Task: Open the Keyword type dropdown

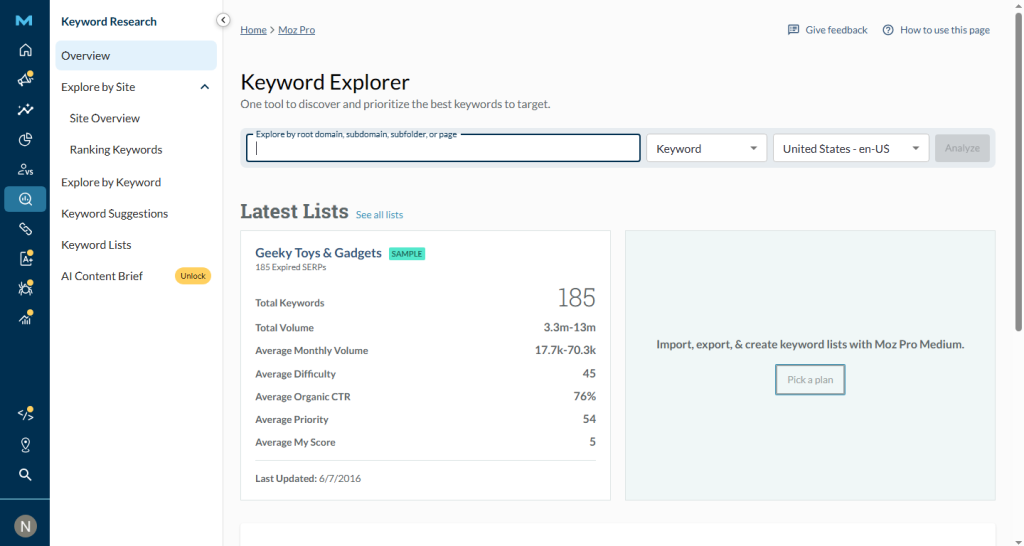Action: pos(707,149)
